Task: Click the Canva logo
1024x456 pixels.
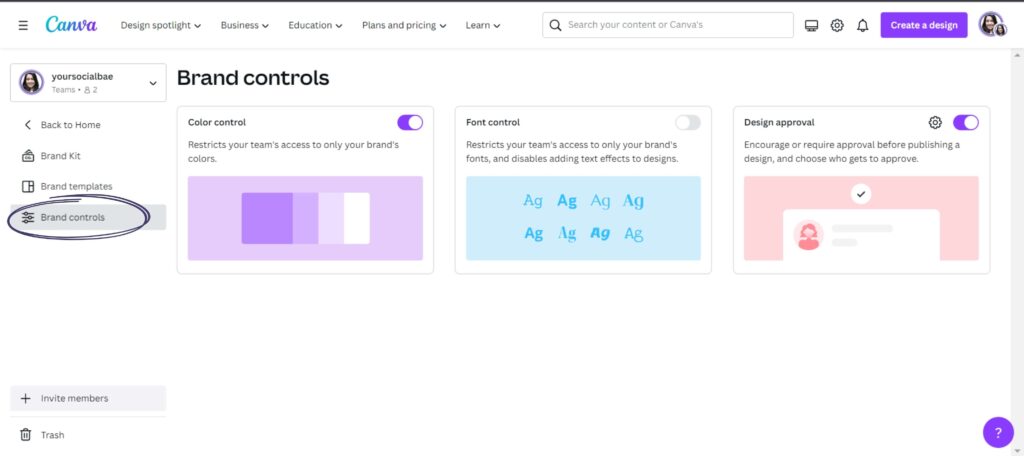Action: point(71,25)
